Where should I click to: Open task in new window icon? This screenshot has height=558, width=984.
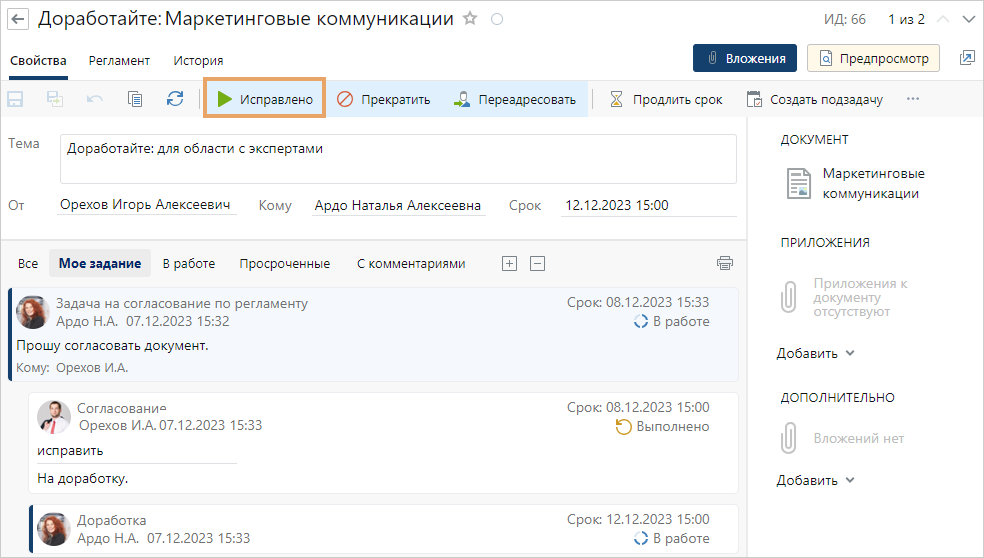[x=966, y=58]
